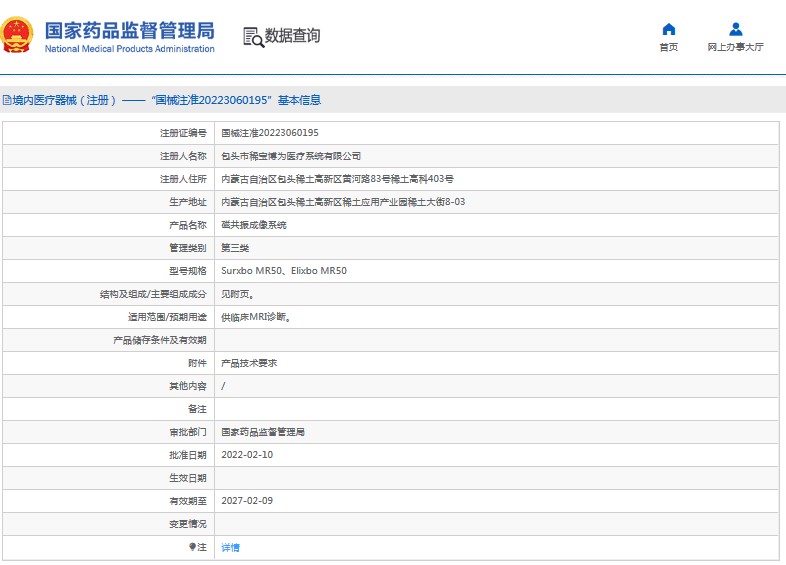
Task: Click the 有效期至 label
Action: (x=187, y=501)
